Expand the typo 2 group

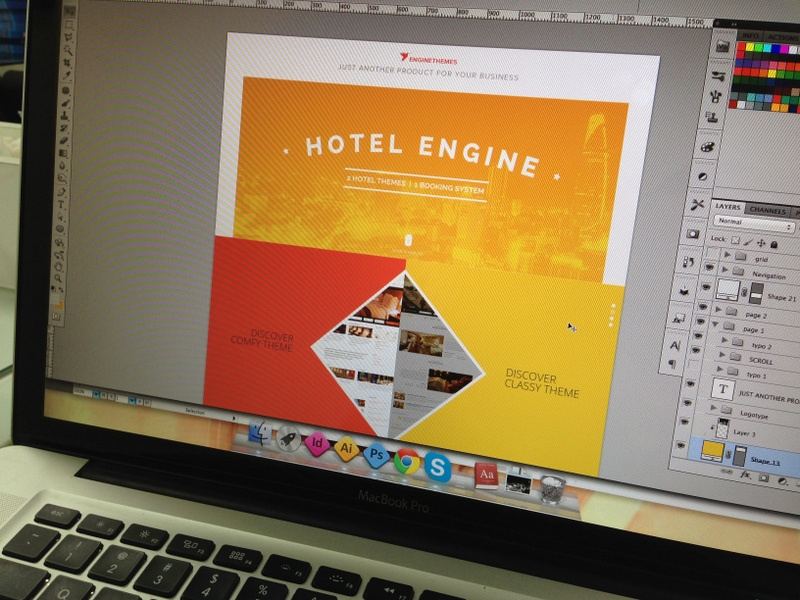coord(724,339)
